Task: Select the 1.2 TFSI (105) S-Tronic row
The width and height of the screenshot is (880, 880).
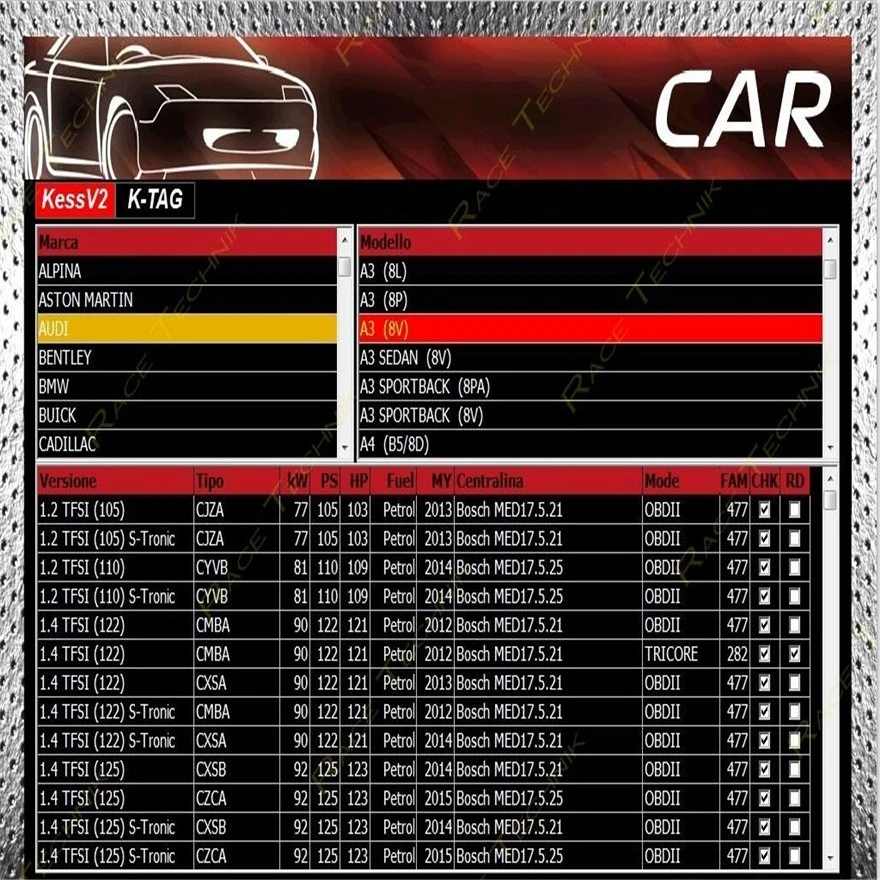Action: 423,539
